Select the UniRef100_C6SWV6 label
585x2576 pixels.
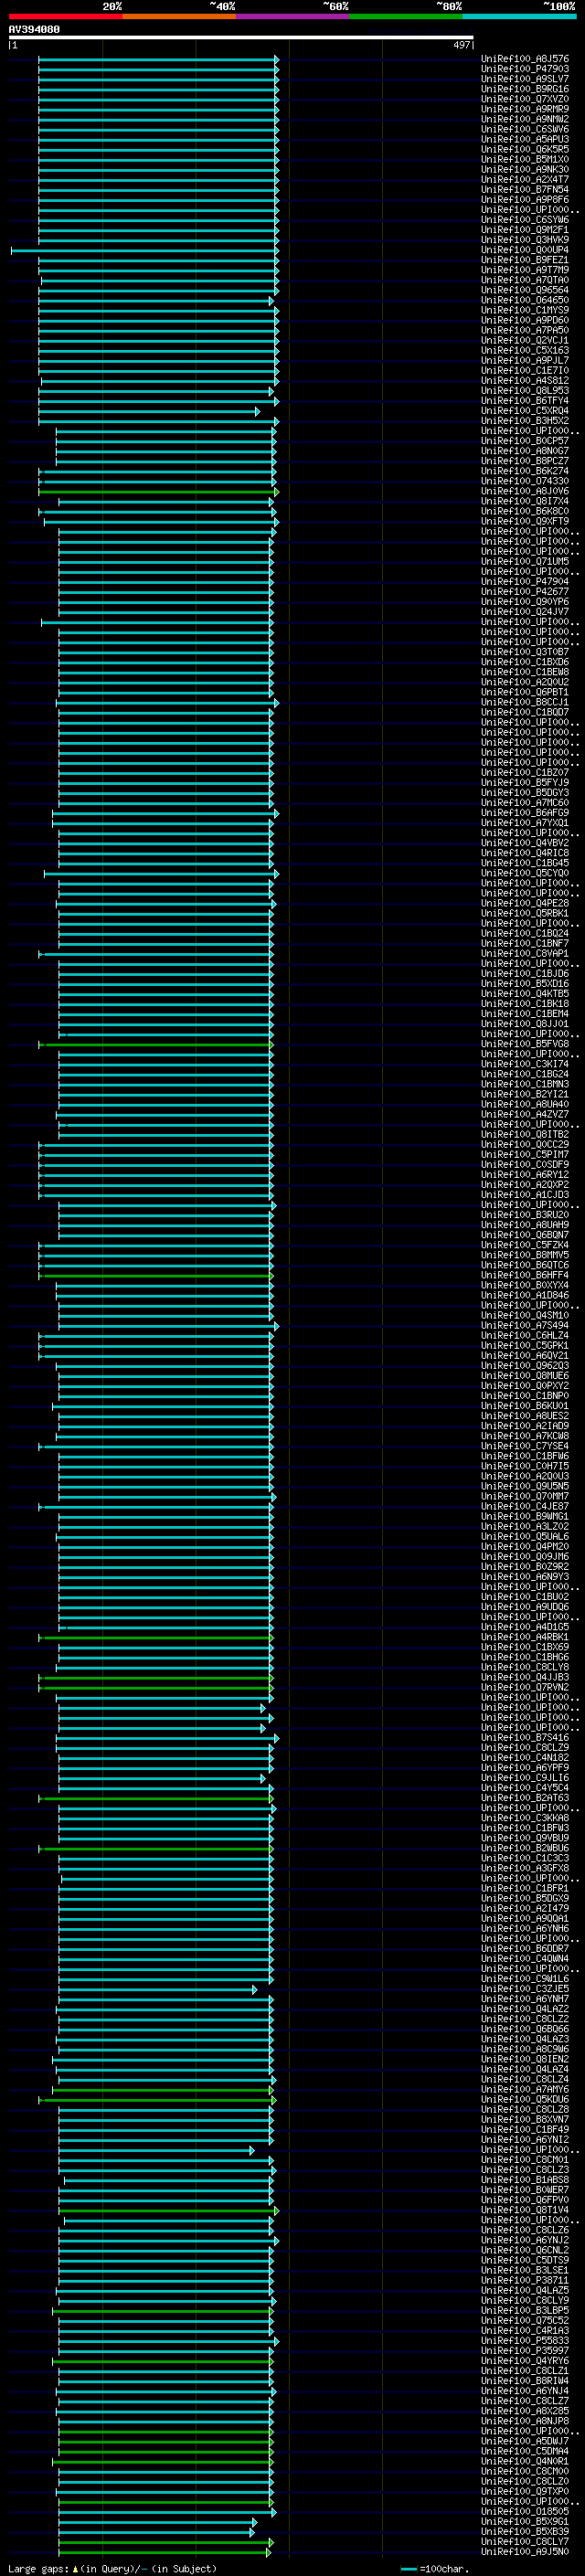point(525,129)
